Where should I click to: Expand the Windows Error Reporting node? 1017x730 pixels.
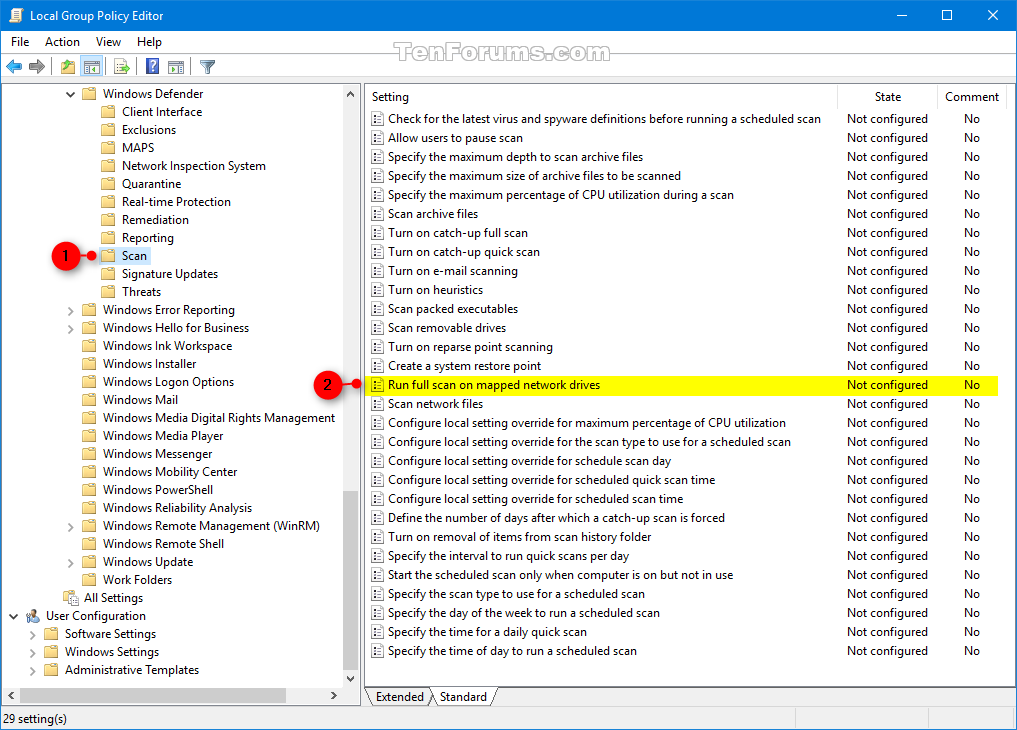point(70,311)
